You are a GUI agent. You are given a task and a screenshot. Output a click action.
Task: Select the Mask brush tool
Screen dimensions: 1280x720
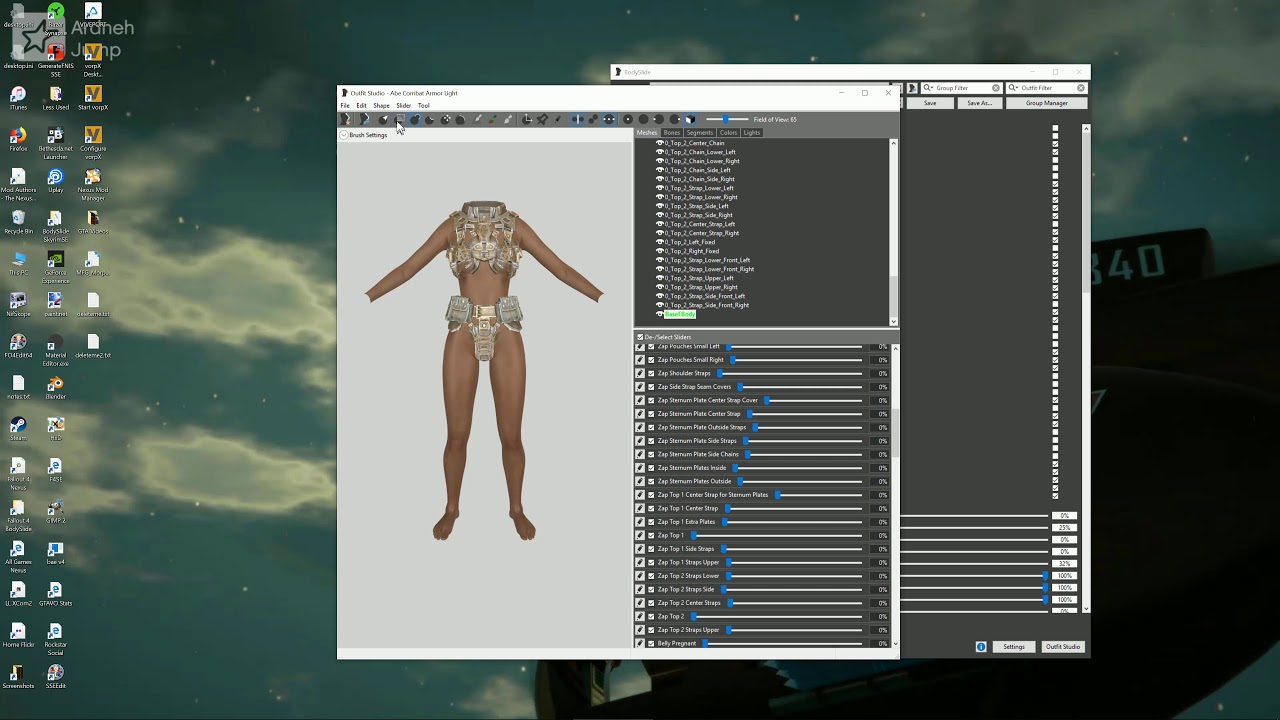coord(400,119)
